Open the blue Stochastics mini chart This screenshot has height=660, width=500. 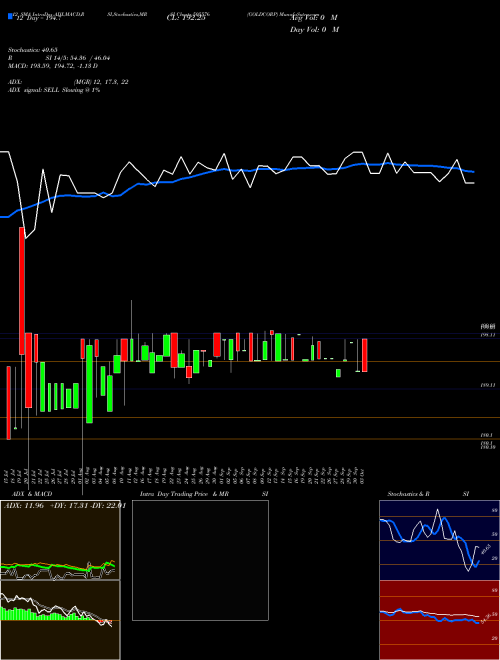pyautogui.click(x=439, y=540)
